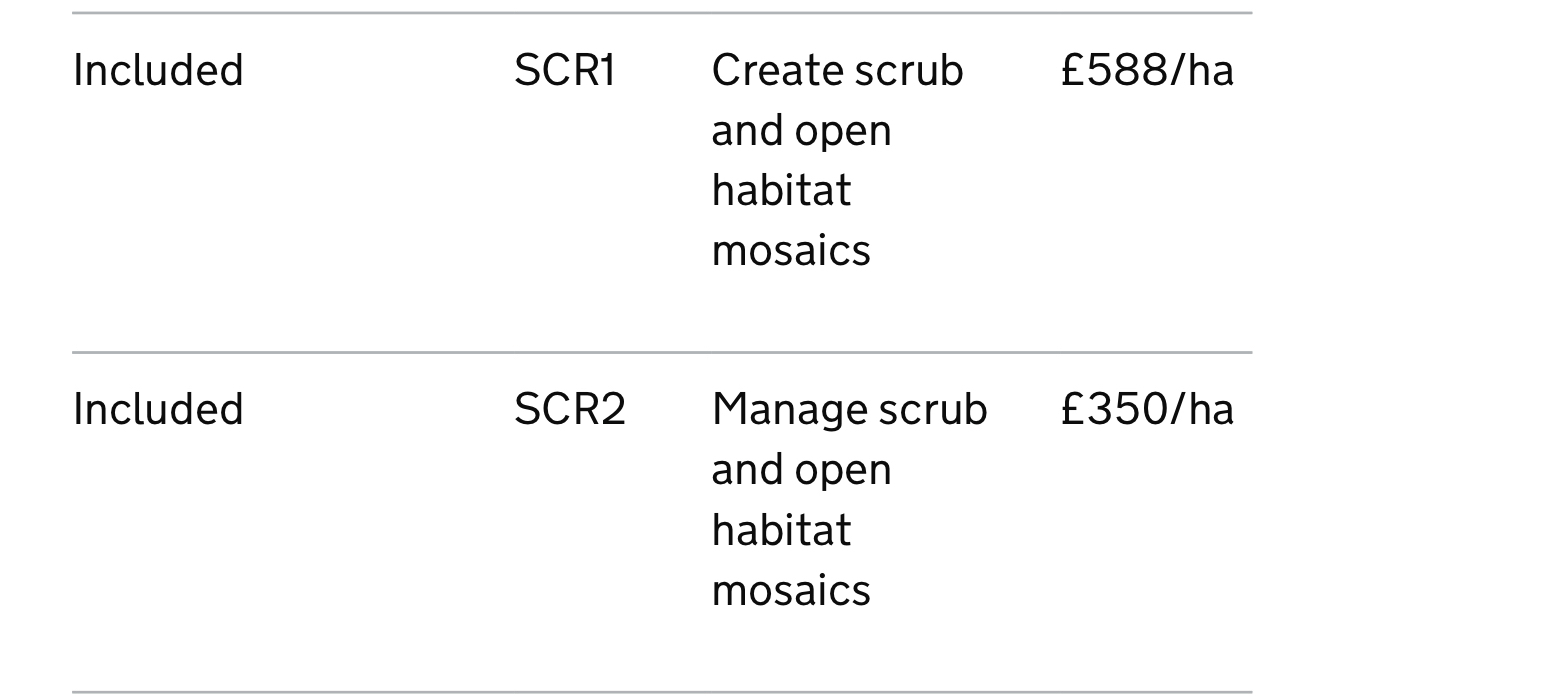This screenshot has height=698, width=1546.
Task: Click 'mosaics' in the SCR1 description
Action: tap(790, 250)
